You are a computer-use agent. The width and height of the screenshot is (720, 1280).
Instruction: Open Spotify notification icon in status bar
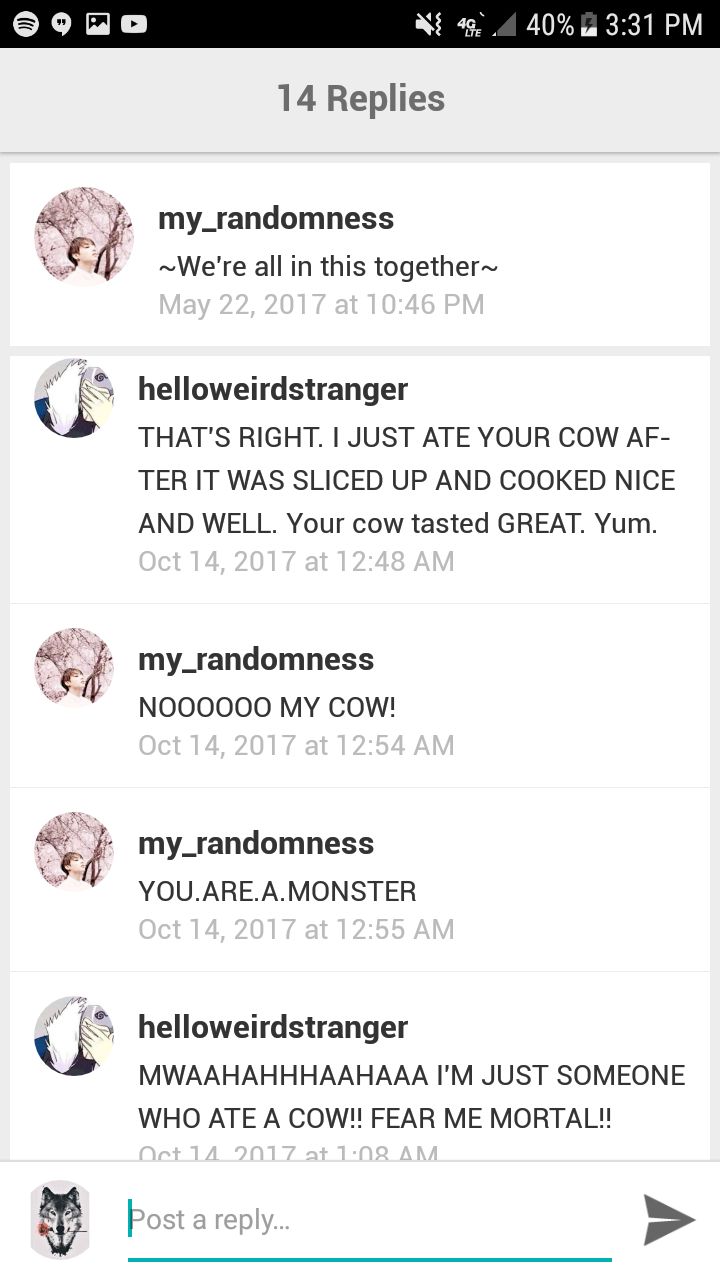click(25, 23)
